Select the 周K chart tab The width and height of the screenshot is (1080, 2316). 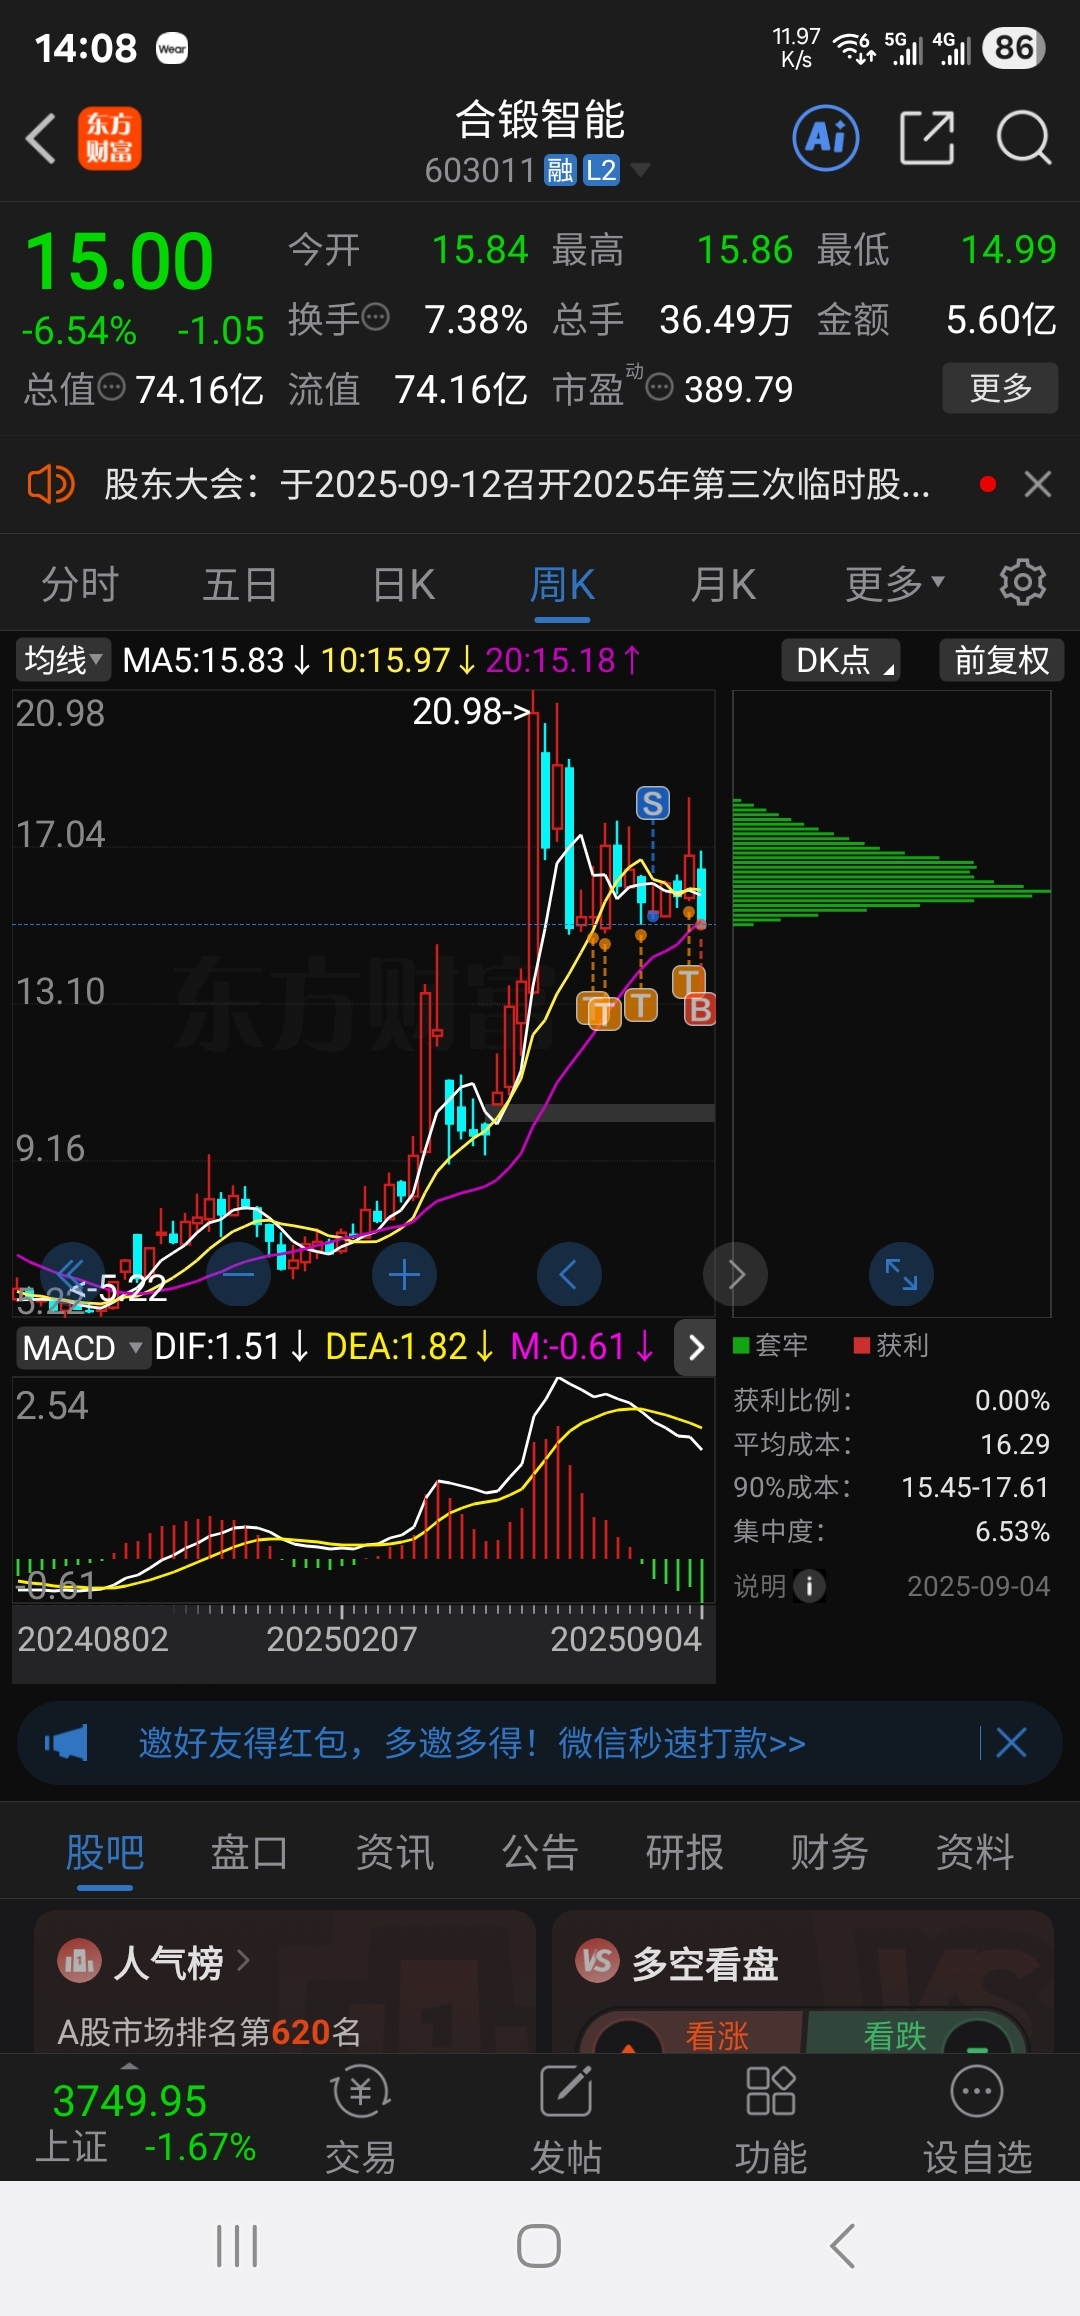point(562,585)
